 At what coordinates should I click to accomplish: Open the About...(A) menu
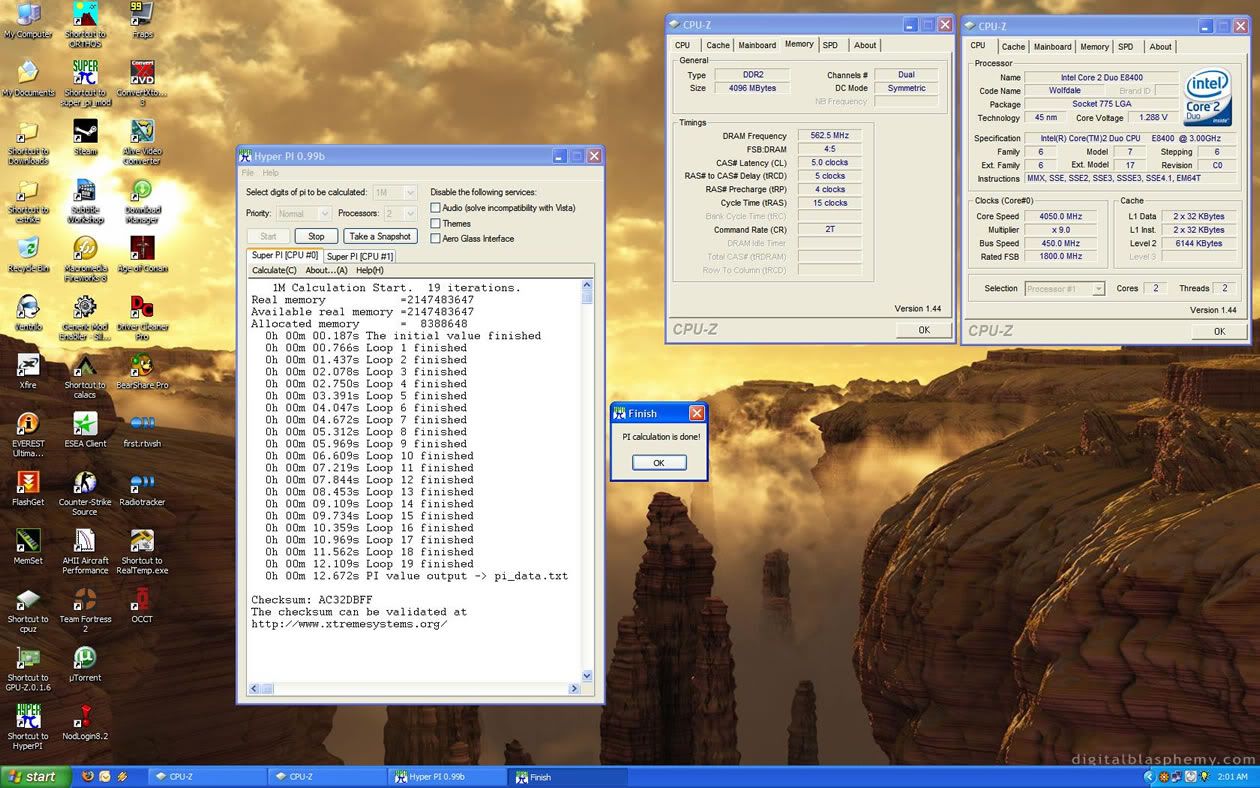click(x=326, y=270)
